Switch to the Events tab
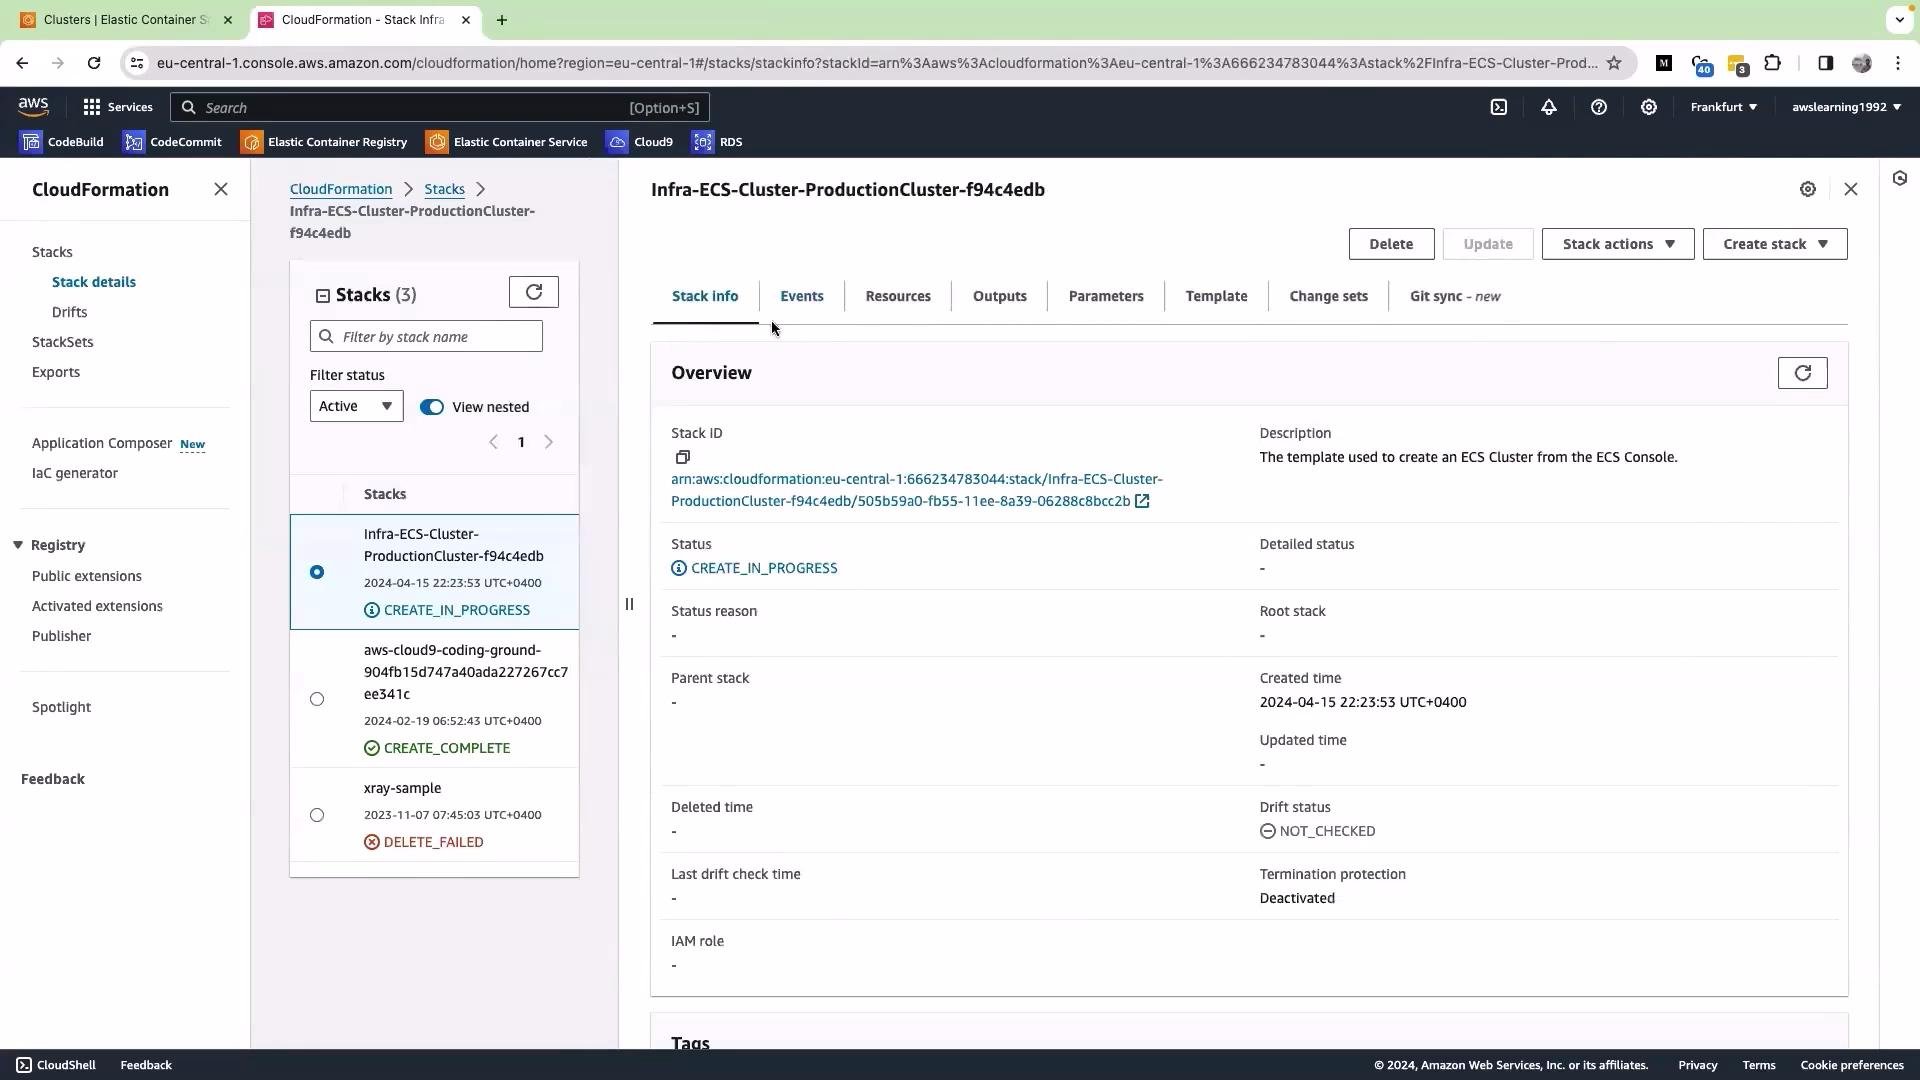Screen dimensions: 1920x1080 click(802, 296)
